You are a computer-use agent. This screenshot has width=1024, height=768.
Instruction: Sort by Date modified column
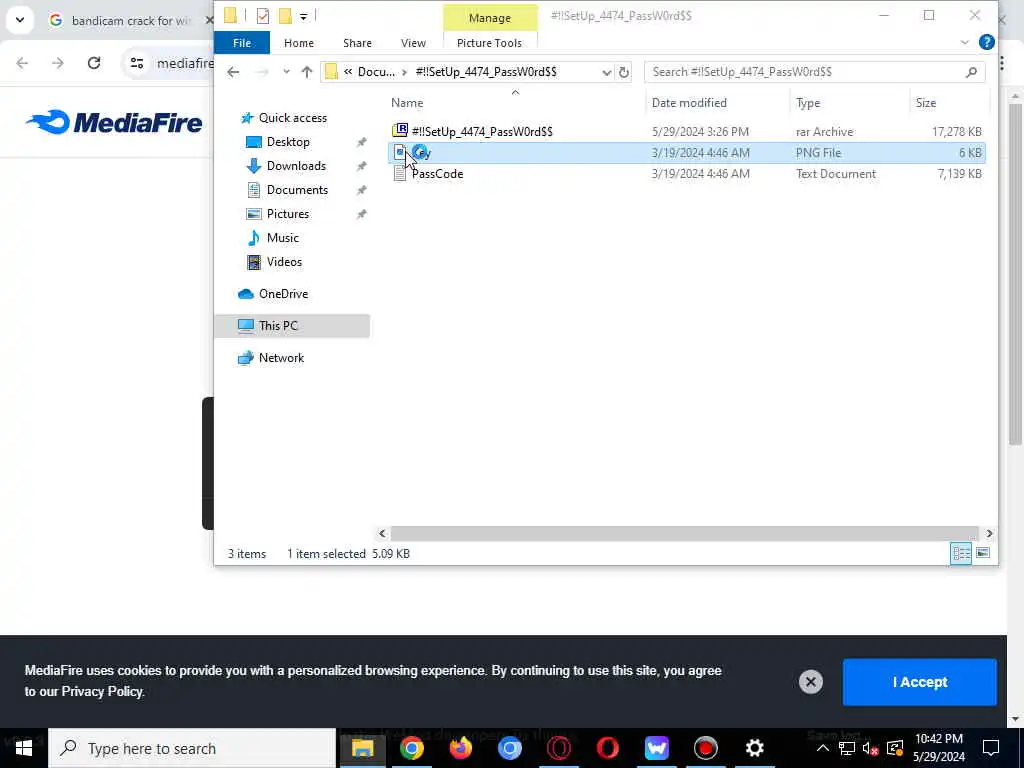pos(689,103)
